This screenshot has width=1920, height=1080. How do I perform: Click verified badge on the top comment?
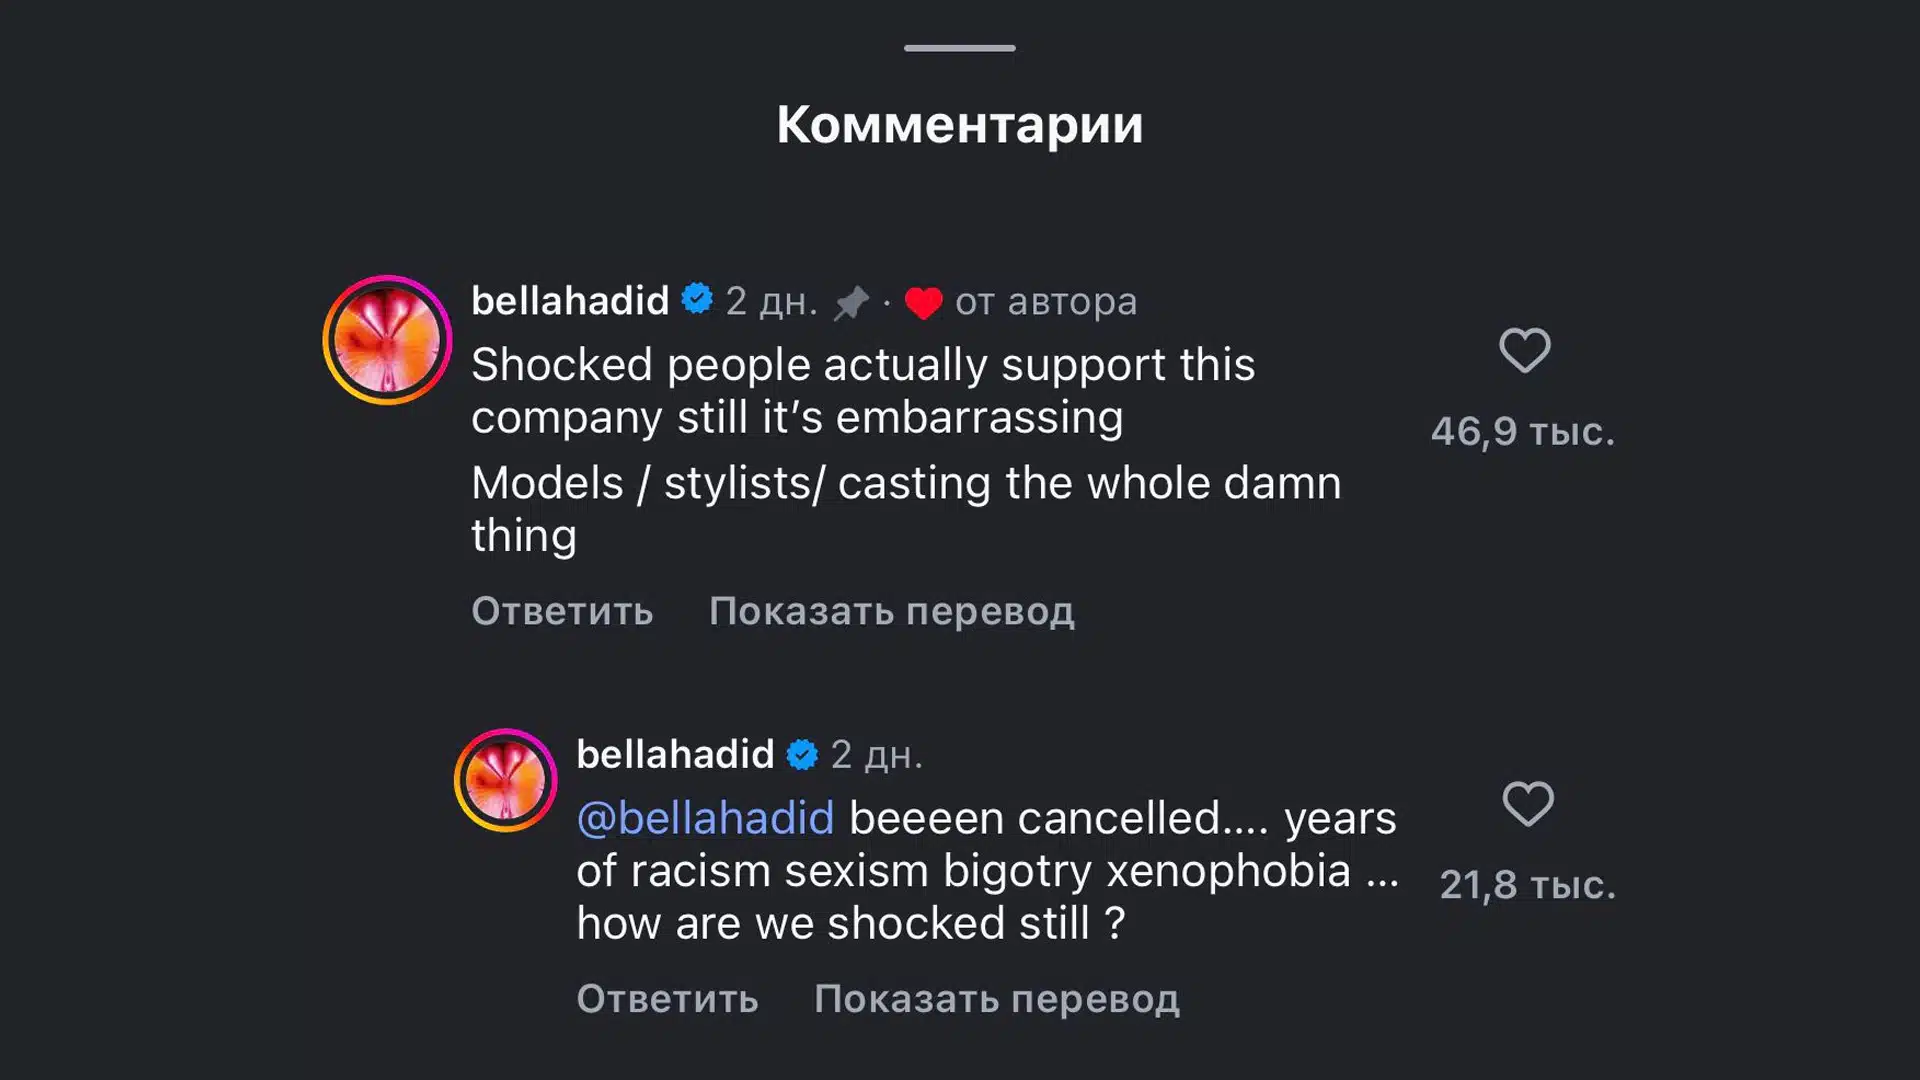tap(697, 299)
